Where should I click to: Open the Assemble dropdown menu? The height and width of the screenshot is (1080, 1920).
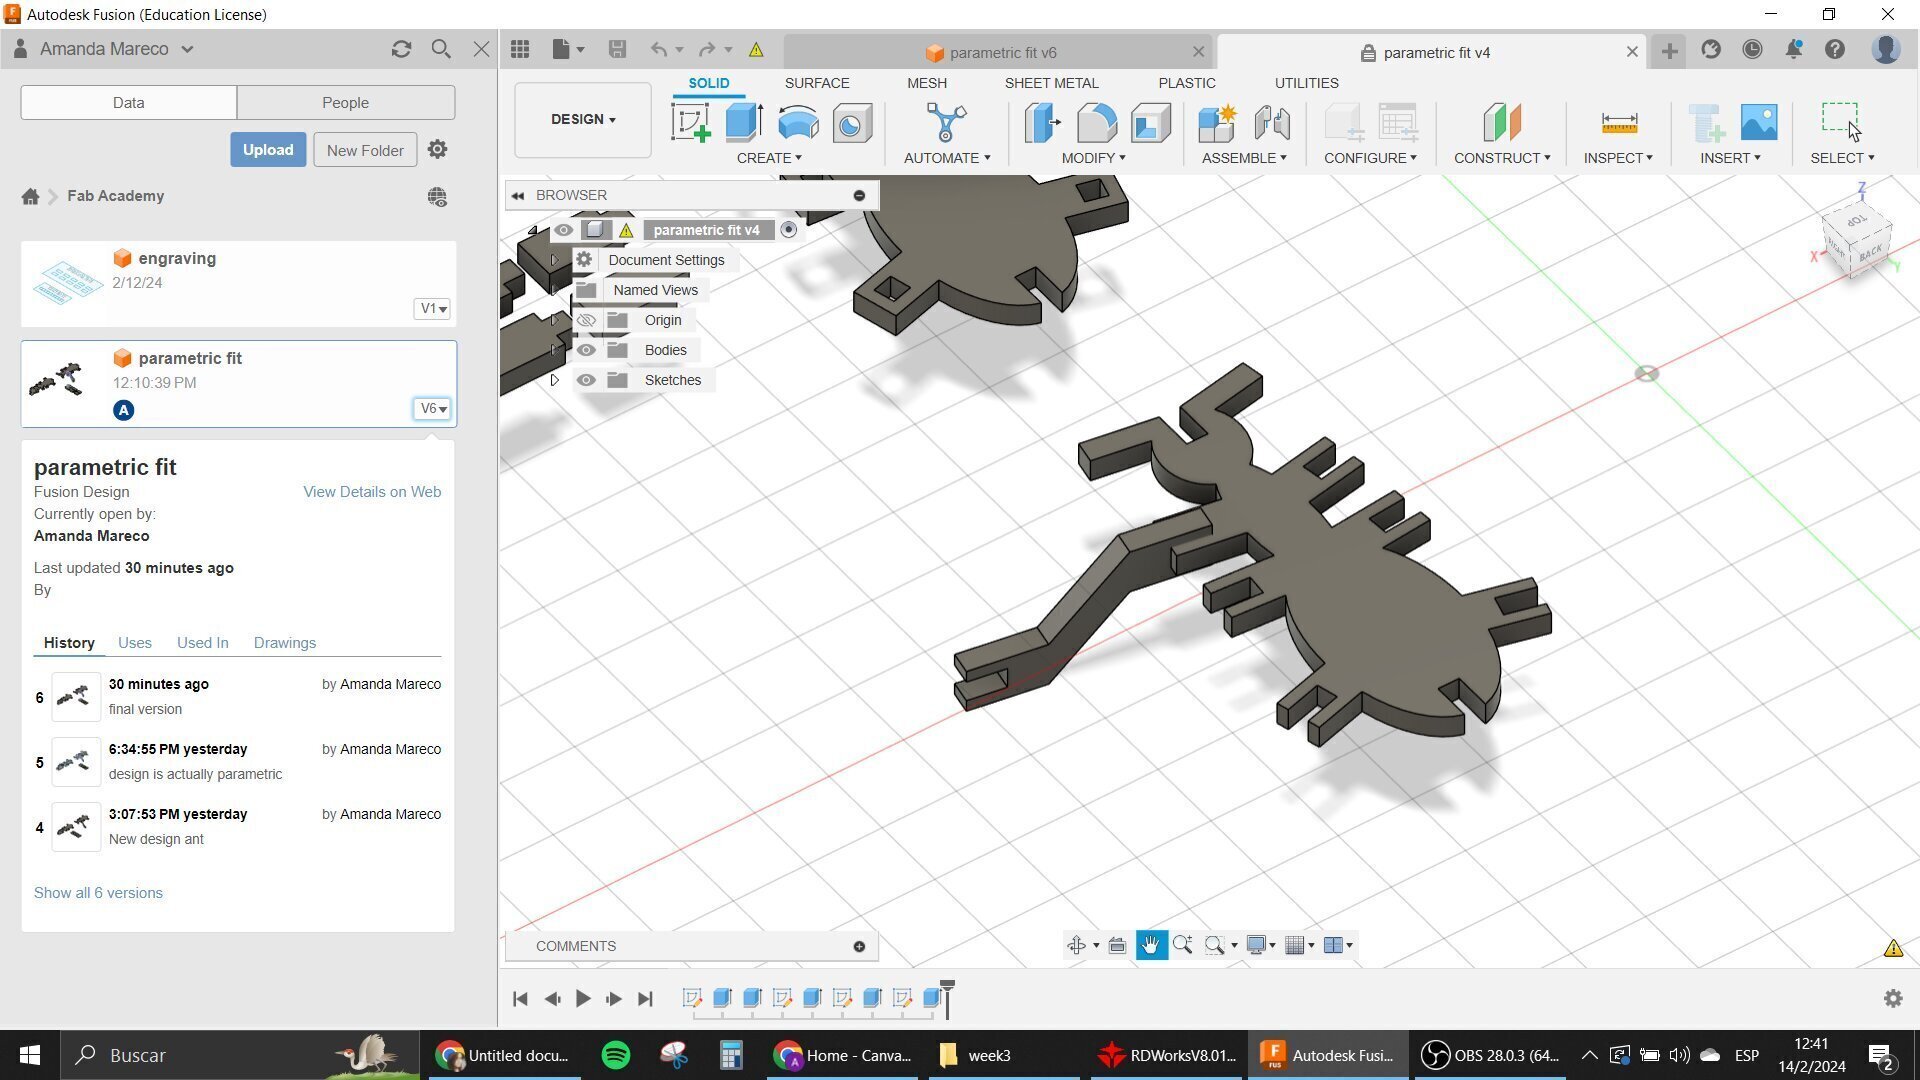pyautogui.click(x=1244, y=158)
